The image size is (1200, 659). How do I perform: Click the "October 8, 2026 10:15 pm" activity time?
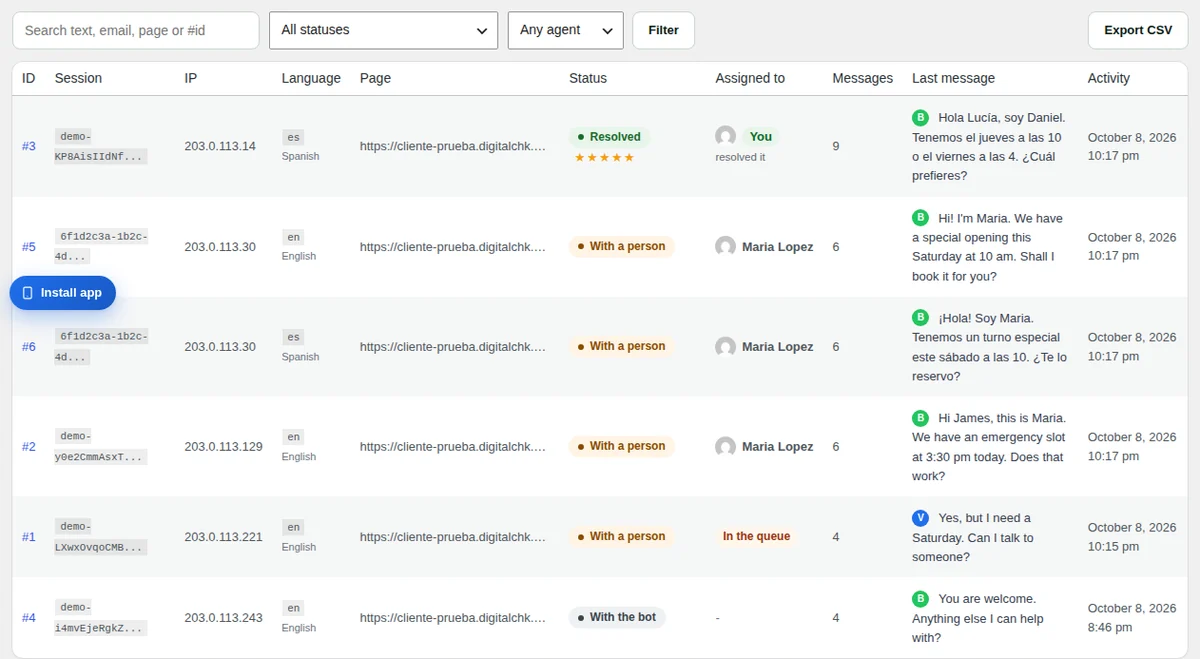point(1132,537)
